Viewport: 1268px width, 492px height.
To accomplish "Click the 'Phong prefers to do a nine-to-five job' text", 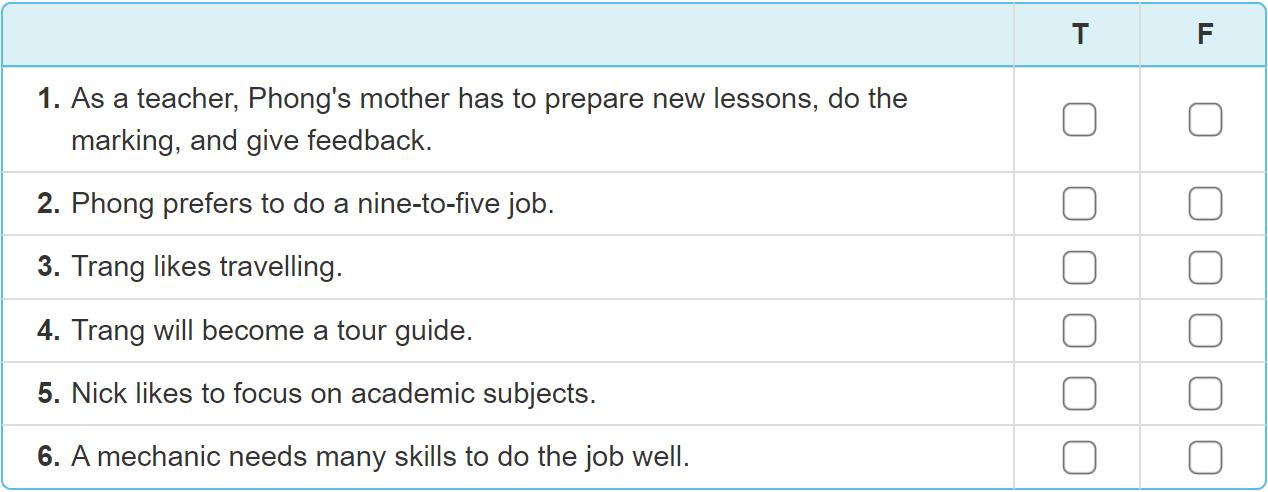I will (x=312, y=204).
